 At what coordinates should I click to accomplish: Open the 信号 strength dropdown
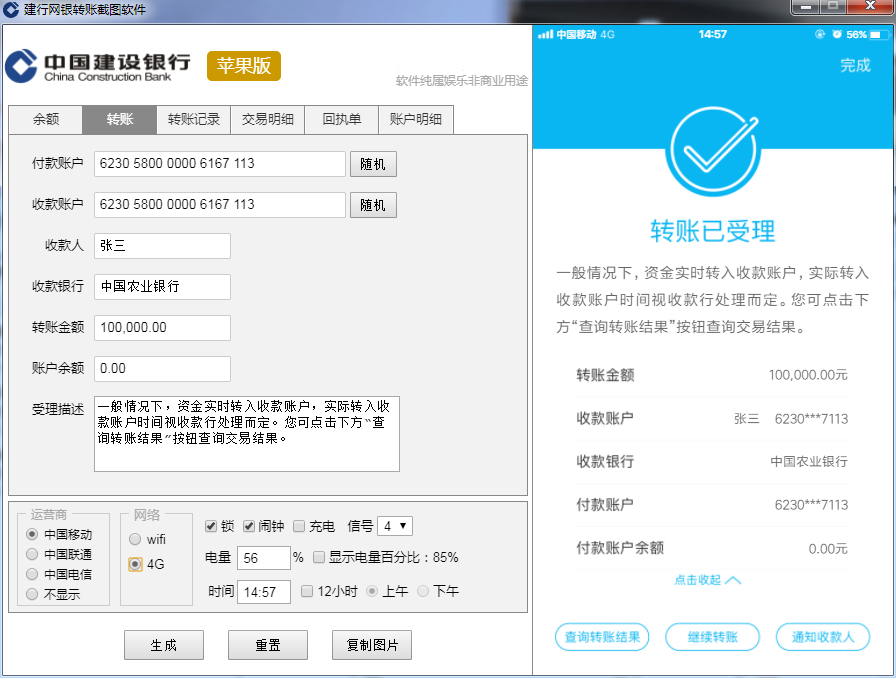[395, 527]
